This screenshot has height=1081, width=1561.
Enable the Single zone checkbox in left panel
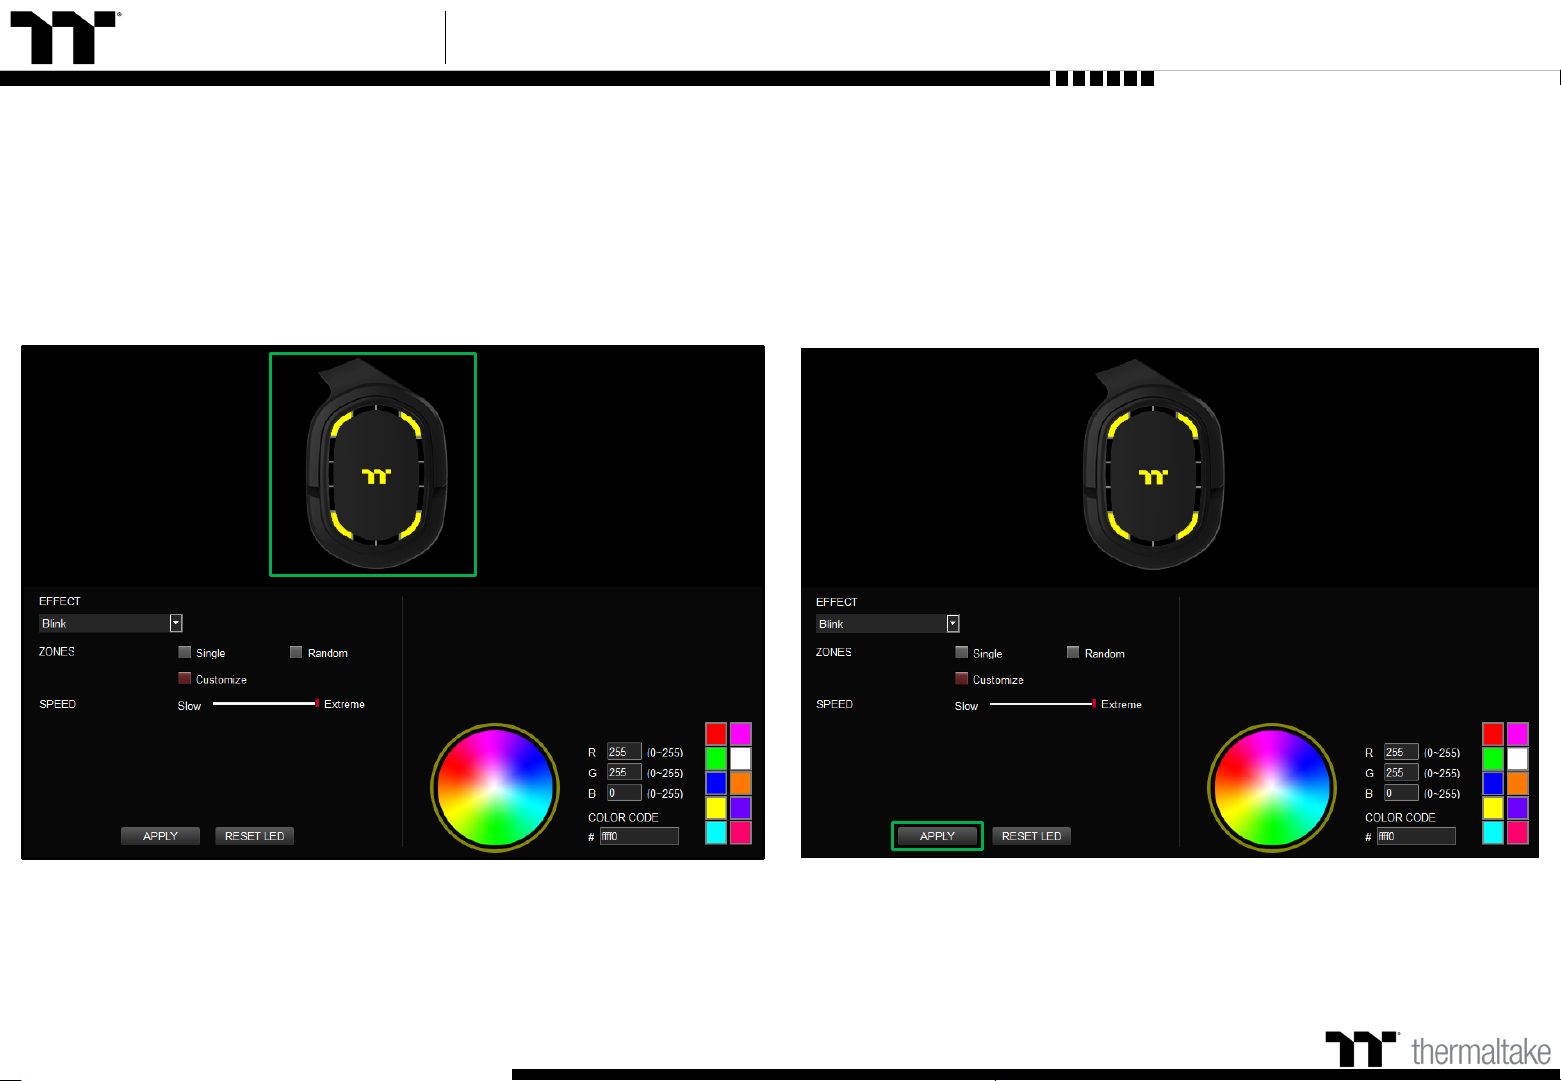(x=185, y=652)
